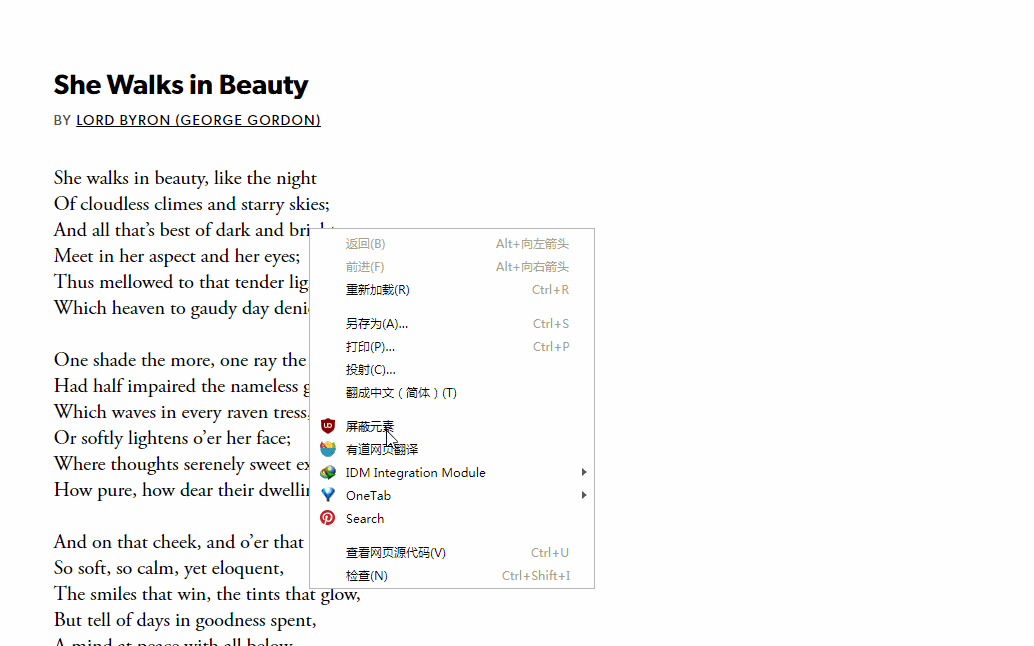Choose 投射(C)... to cast the page
This screenshot has width=1034, height=646.
[x=370, y=370]
